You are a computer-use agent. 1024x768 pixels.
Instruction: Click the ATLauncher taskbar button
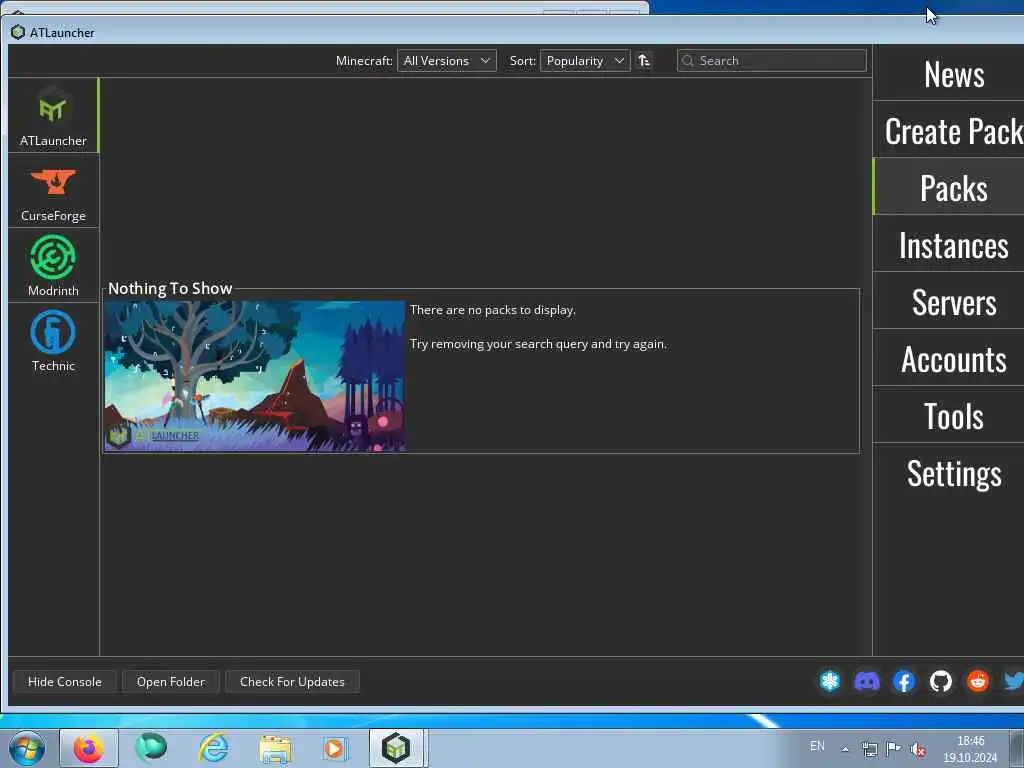point(397,748)
